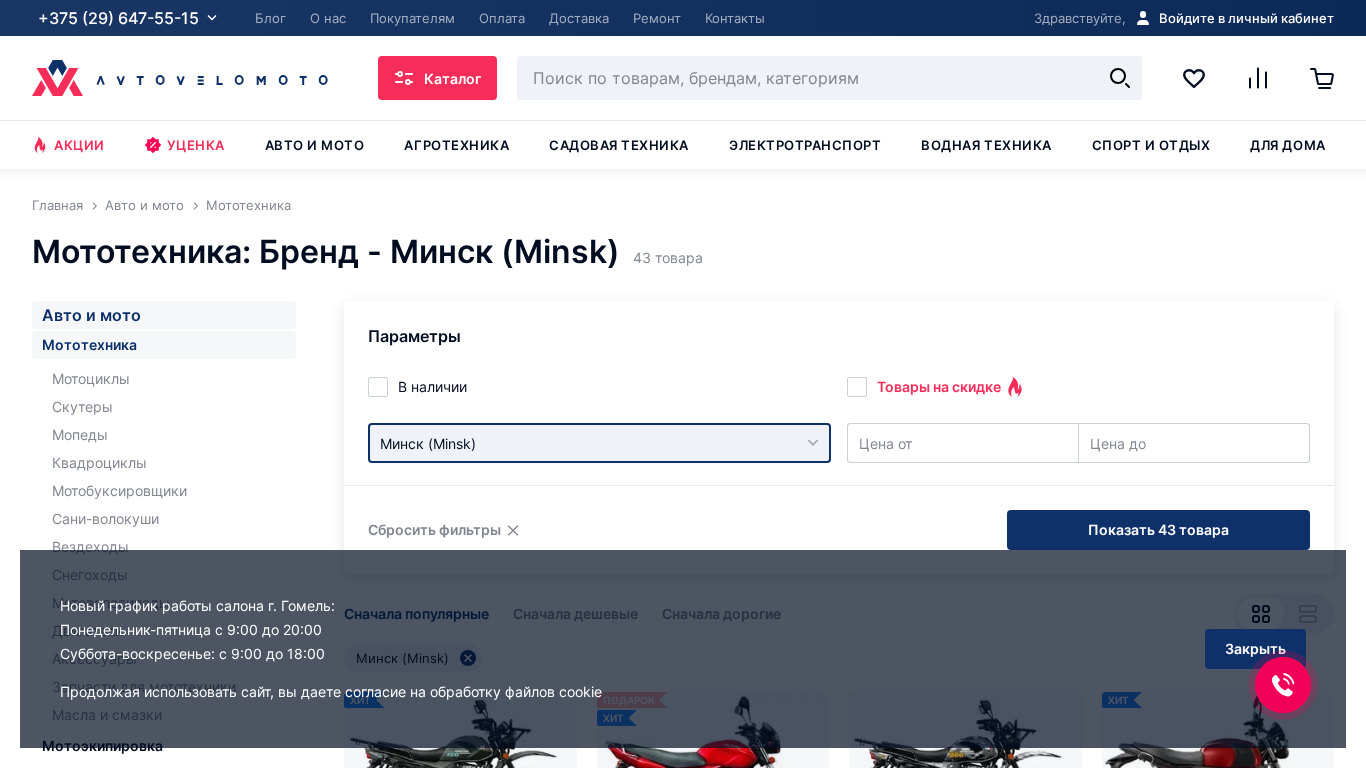
Task: Open the Ремонт link
Action: (657, 18)
